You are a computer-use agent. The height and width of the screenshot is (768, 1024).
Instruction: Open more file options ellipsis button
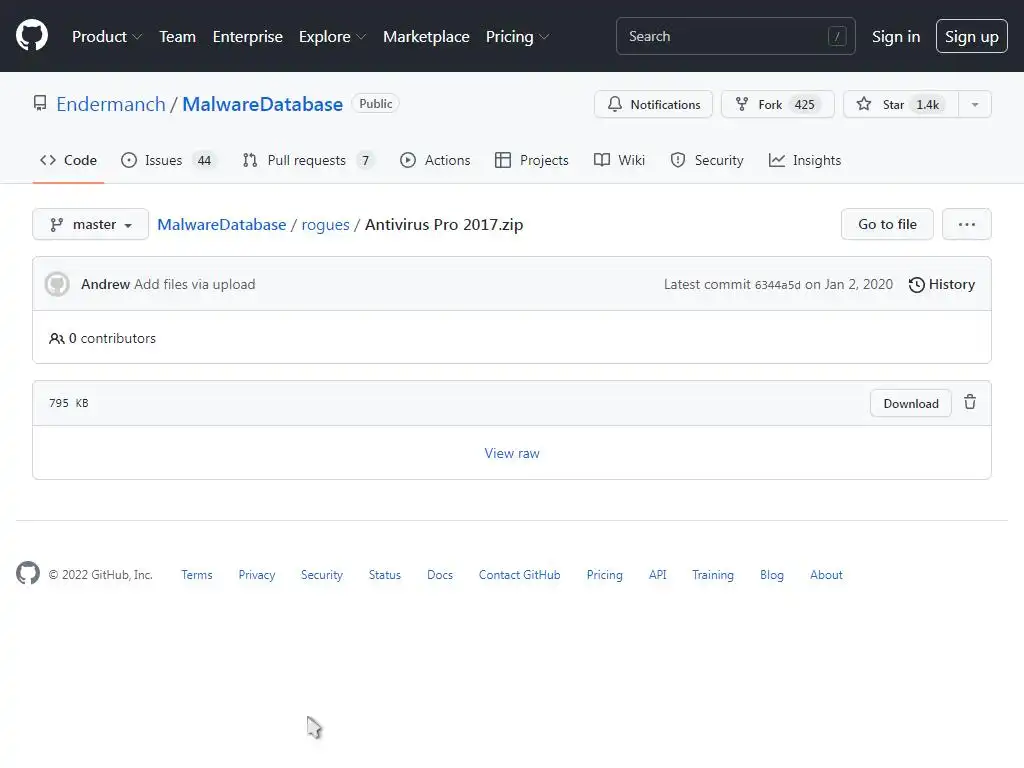point(967,224)
